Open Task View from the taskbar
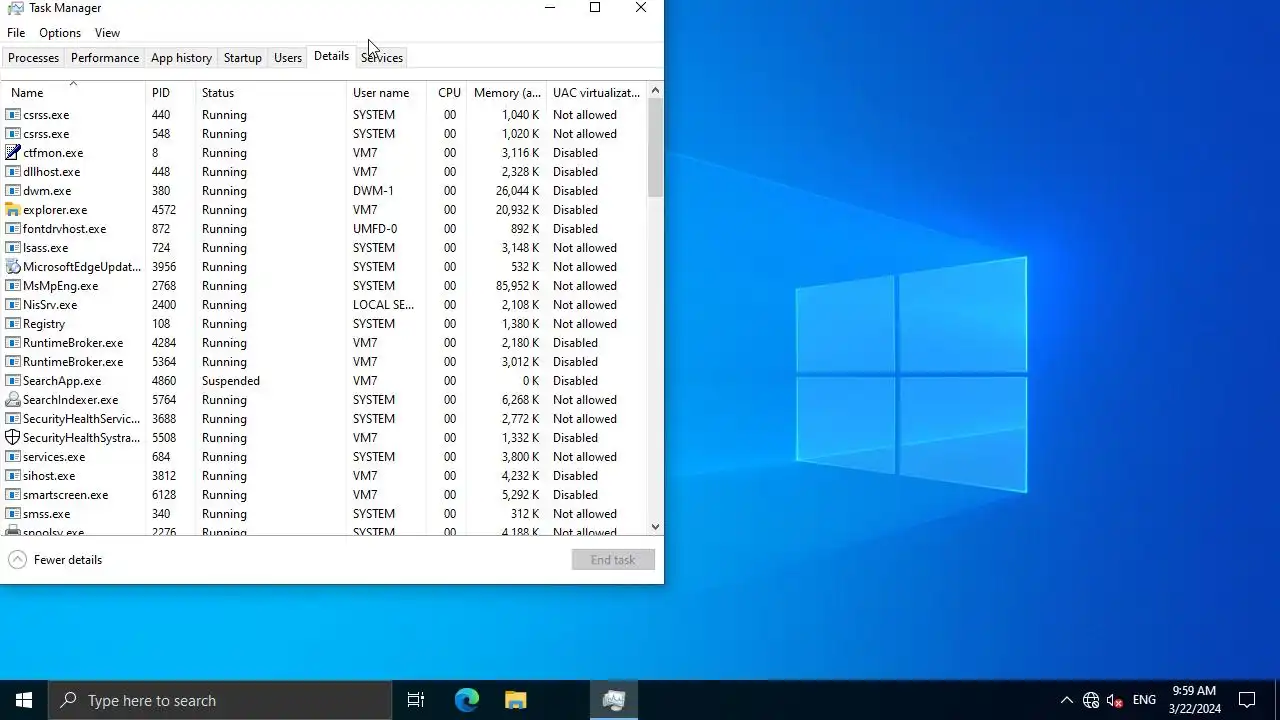This screenshot has width=1280, height=720. point(416,700)
